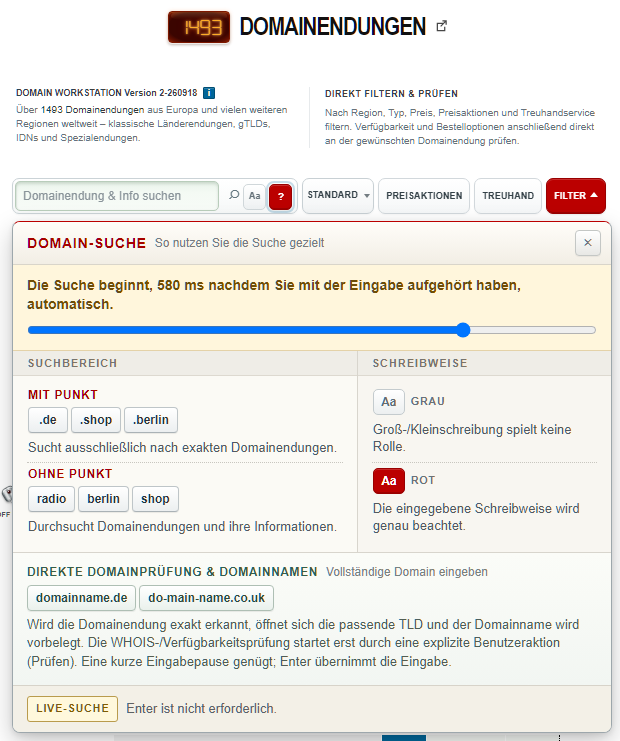
Task: Click the shop chip under OHNE PUNKT
Action: (x=155, y=499)
